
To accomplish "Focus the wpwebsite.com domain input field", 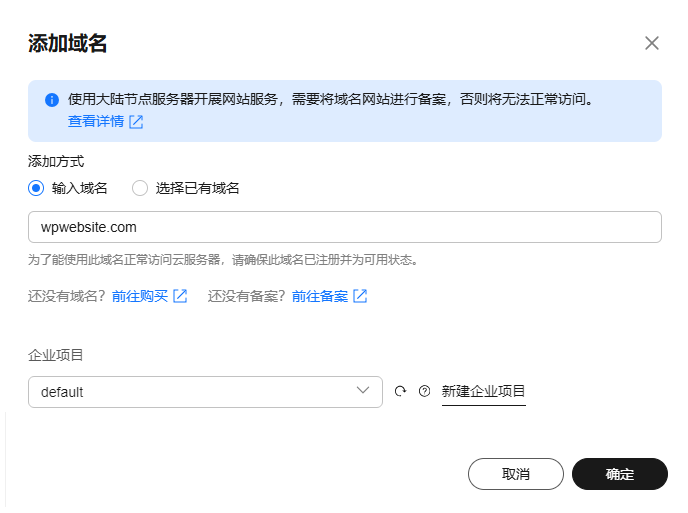I will (345, 227).
